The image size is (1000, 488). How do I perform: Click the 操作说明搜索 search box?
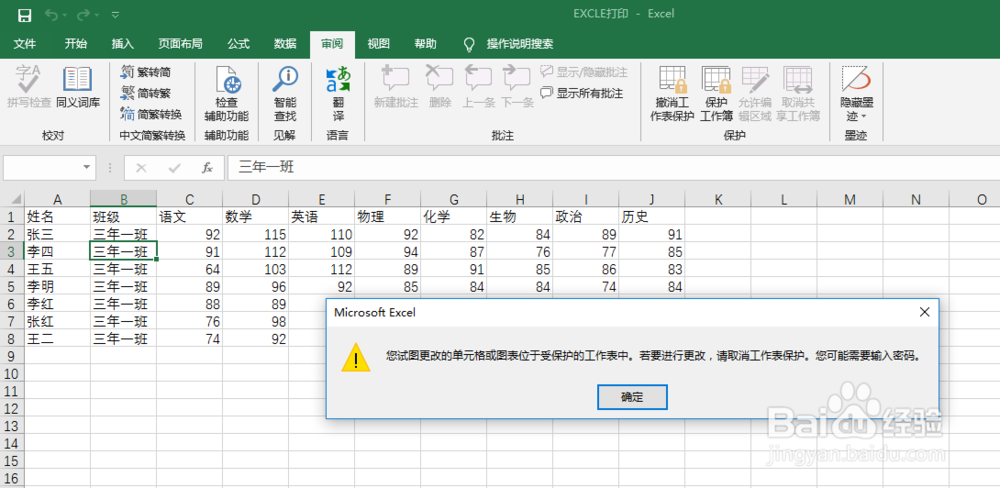click(x=519, y=44)
